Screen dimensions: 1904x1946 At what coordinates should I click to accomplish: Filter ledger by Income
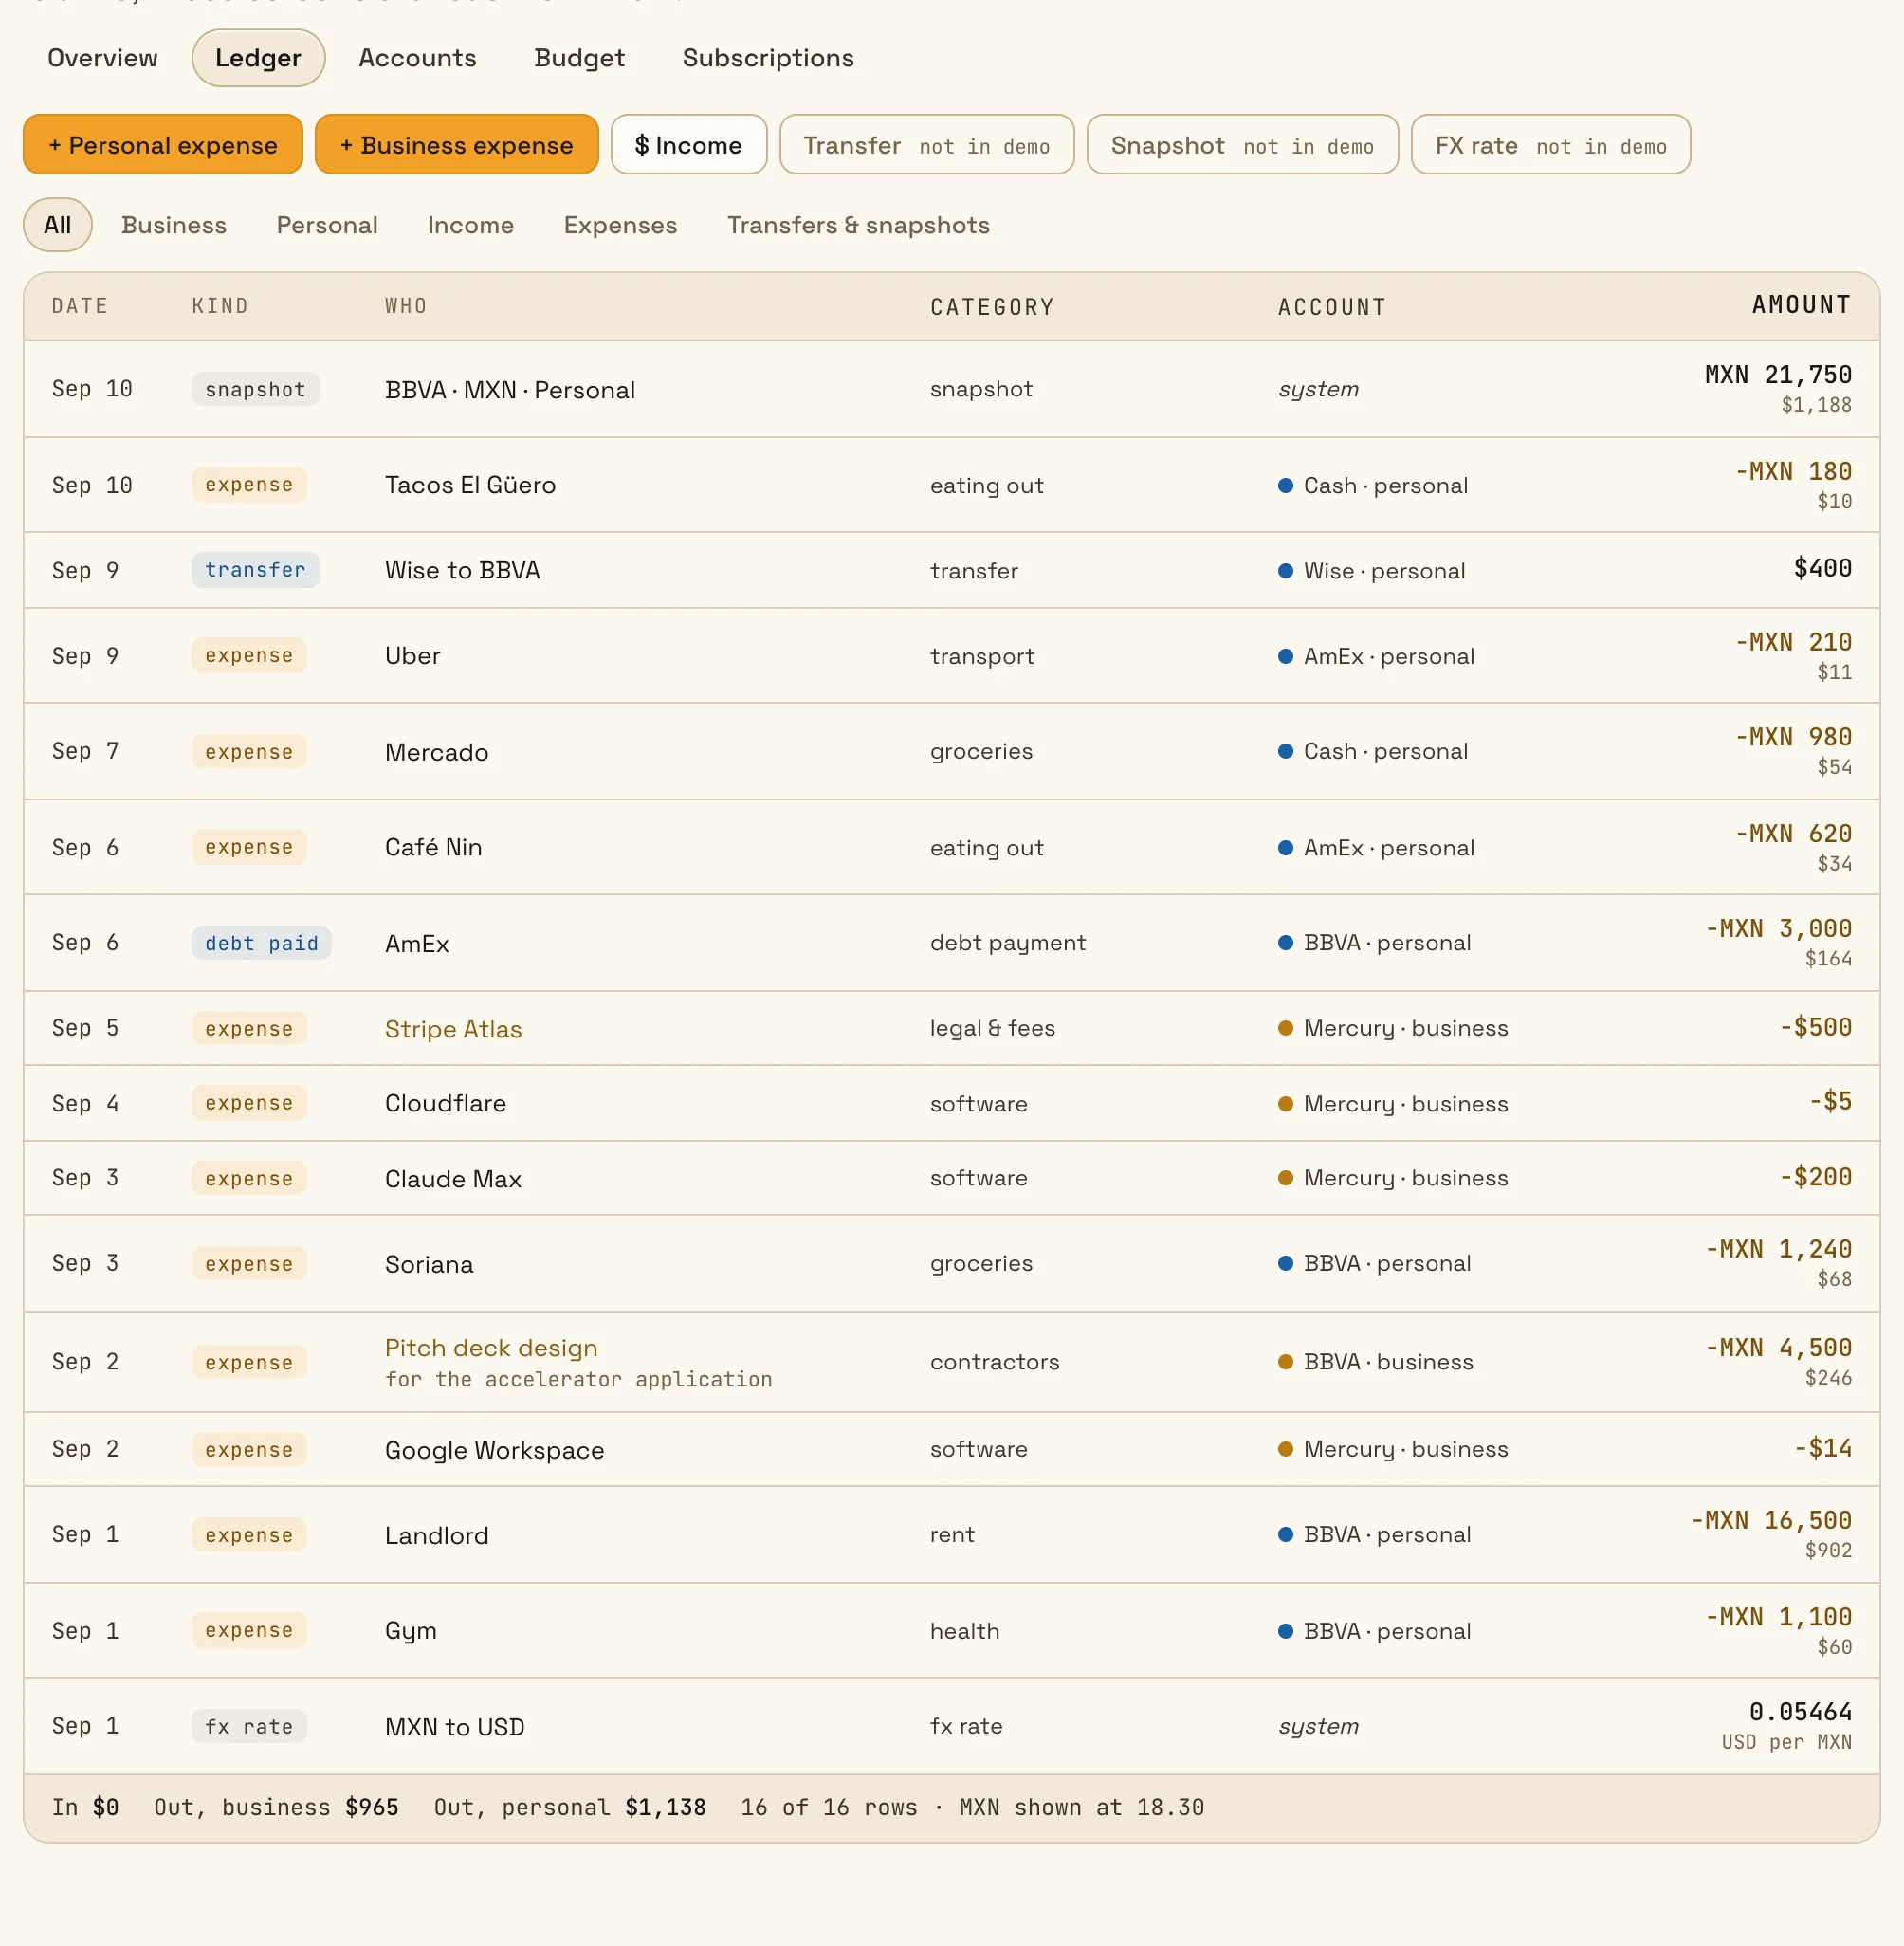point(470,225)
